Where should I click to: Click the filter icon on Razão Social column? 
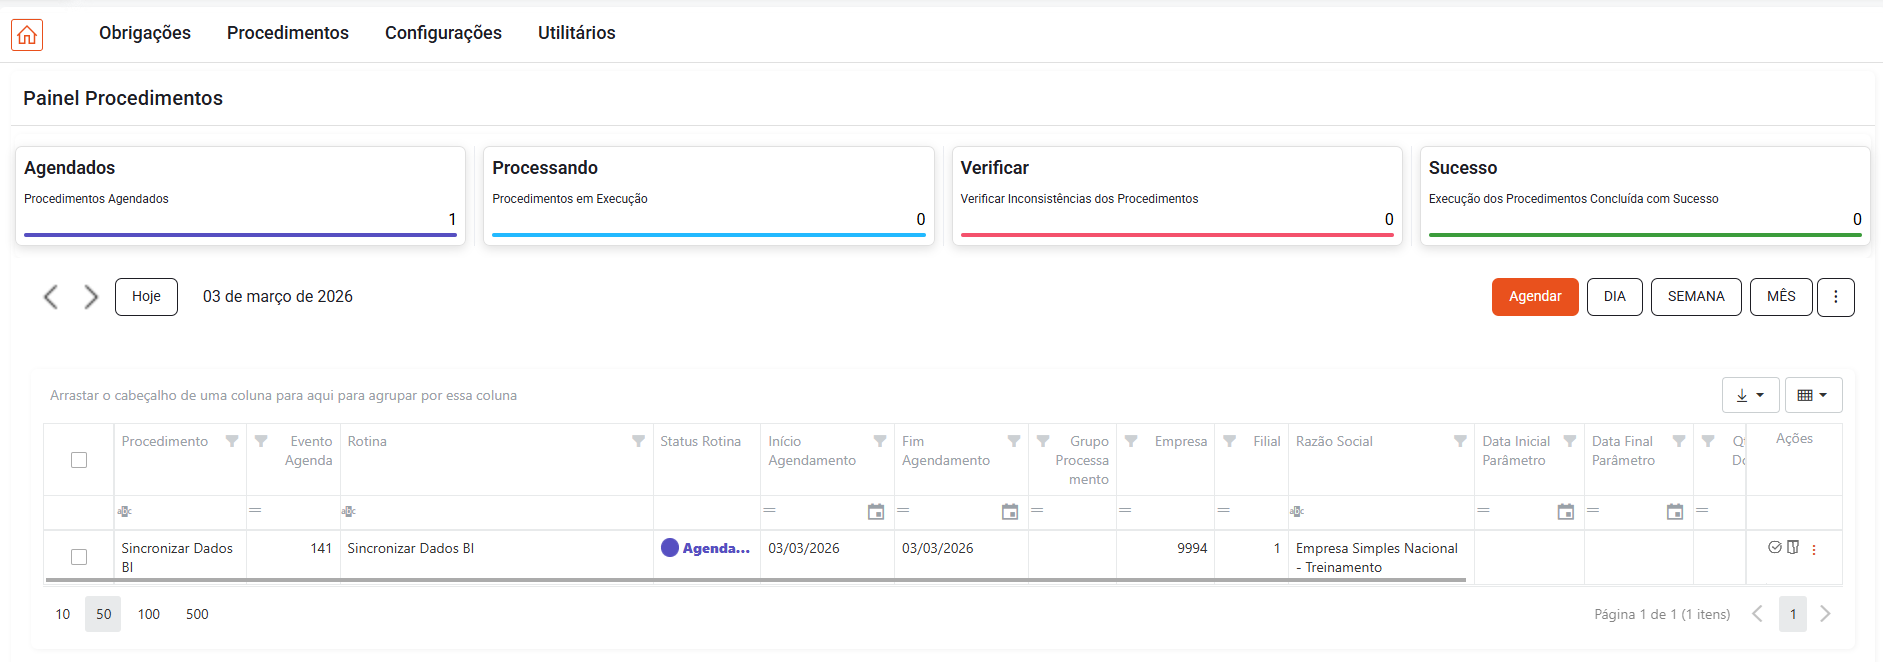(1460, 441)
